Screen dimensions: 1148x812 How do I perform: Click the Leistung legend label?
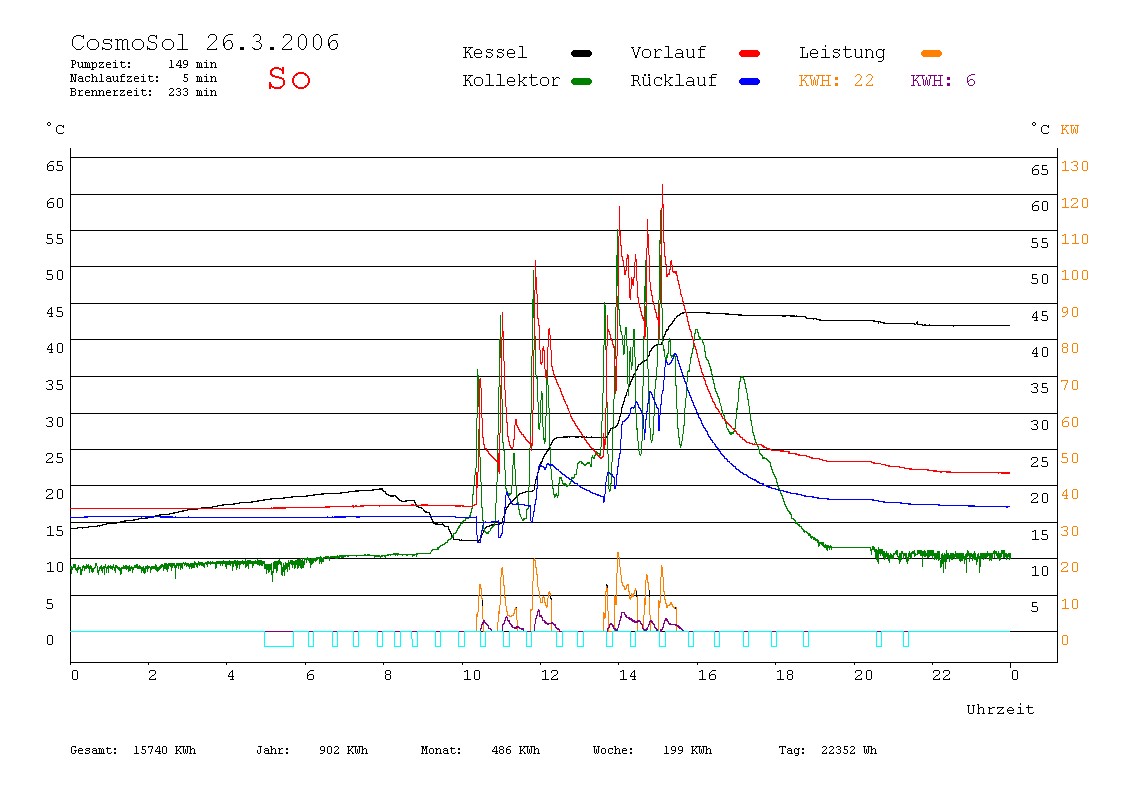coord(842,53)
